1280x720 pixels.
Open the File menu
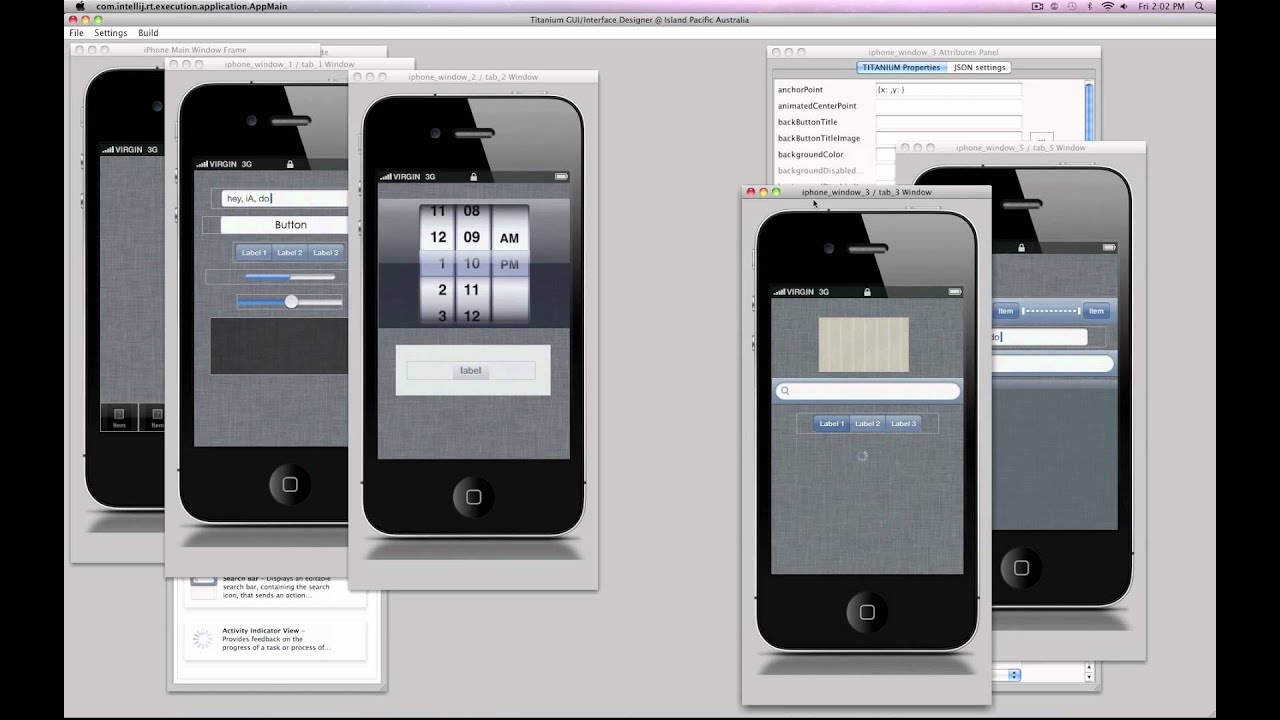tap(76, 33)
